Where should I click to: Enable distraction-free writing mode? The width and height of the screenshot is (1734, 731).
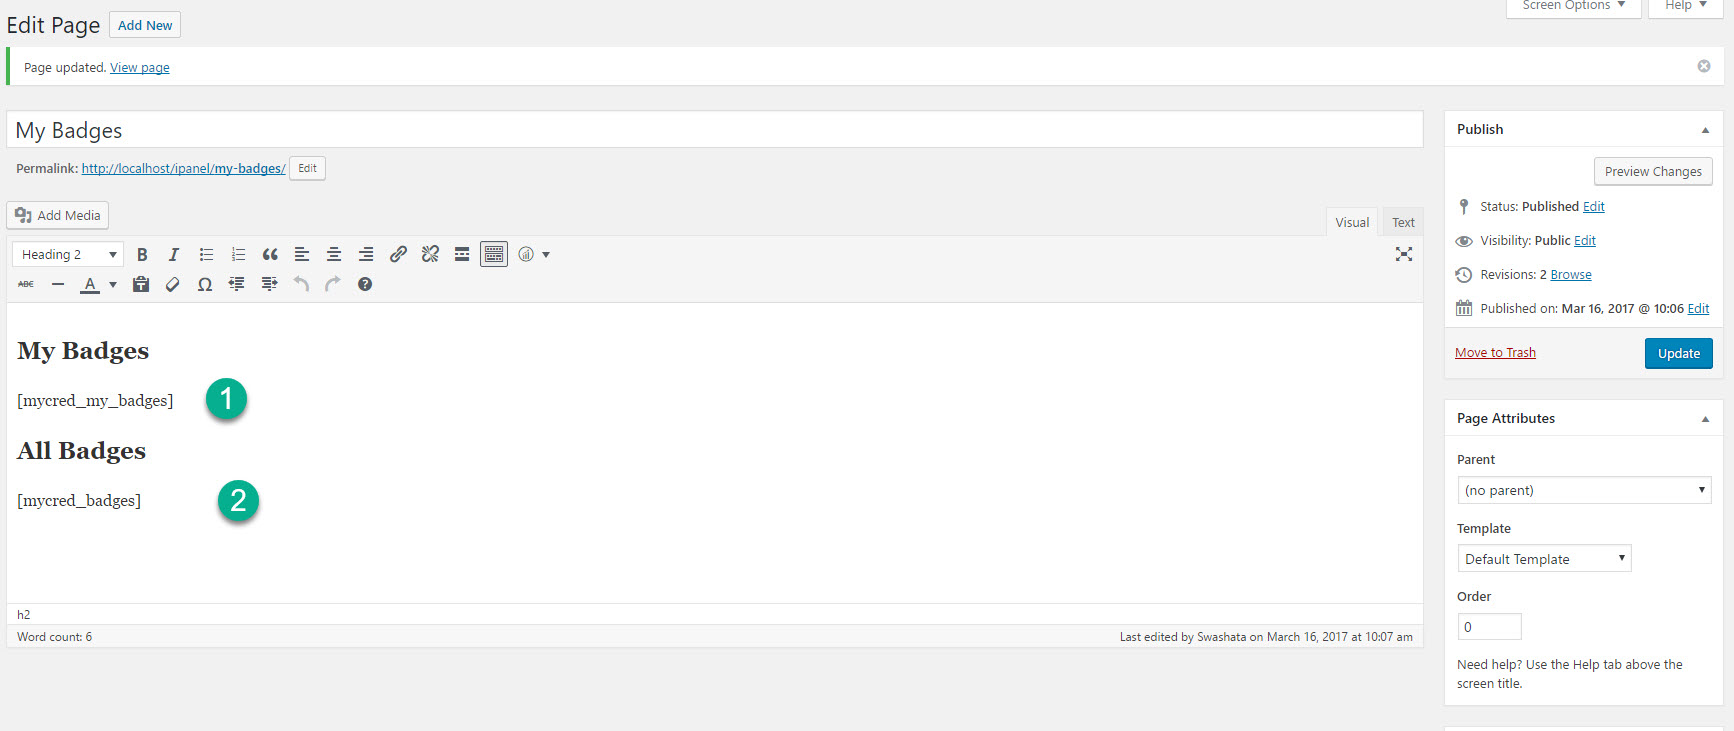[x=1404, y=254]
